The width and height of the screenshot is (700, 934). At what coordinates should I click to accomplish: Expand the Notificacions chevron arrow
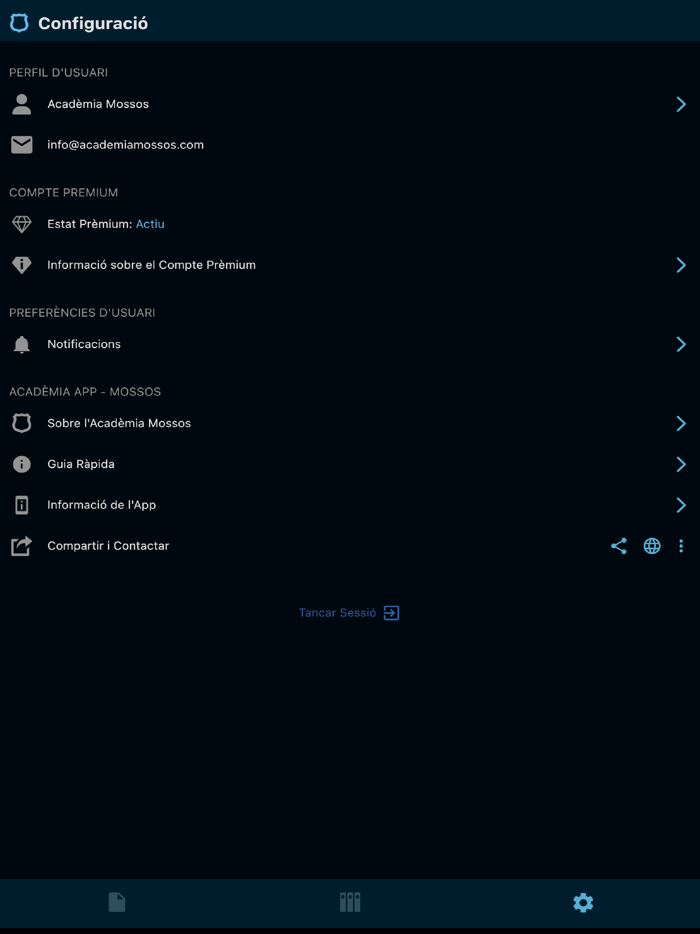[x=681, y=344]
